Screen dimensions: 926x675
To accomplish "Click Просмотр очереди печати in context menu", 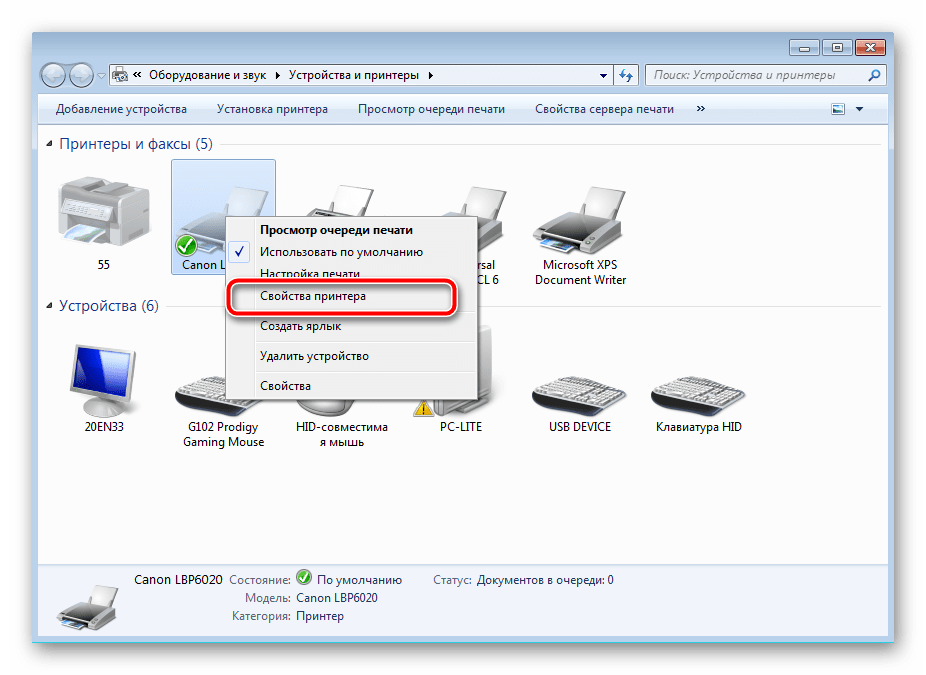I will (x=336, y=230).
